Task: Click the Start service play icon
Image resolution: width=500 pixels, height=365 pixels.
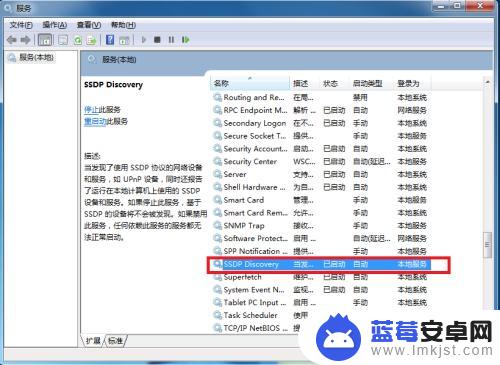Action: [144, 40]
